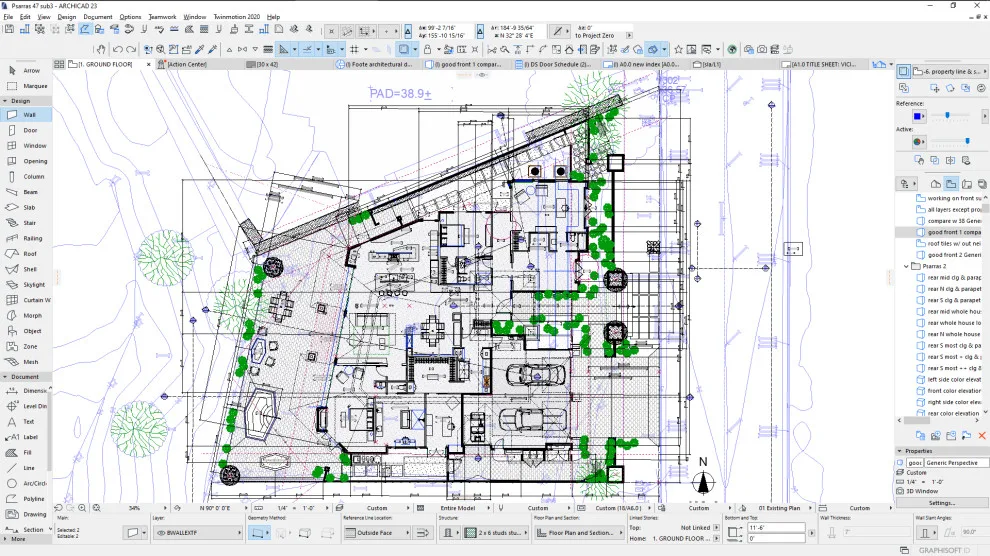Screen dimensions: 990x556
Task: Collapse the Psarras 2 folder
Action: pos(907,266)
